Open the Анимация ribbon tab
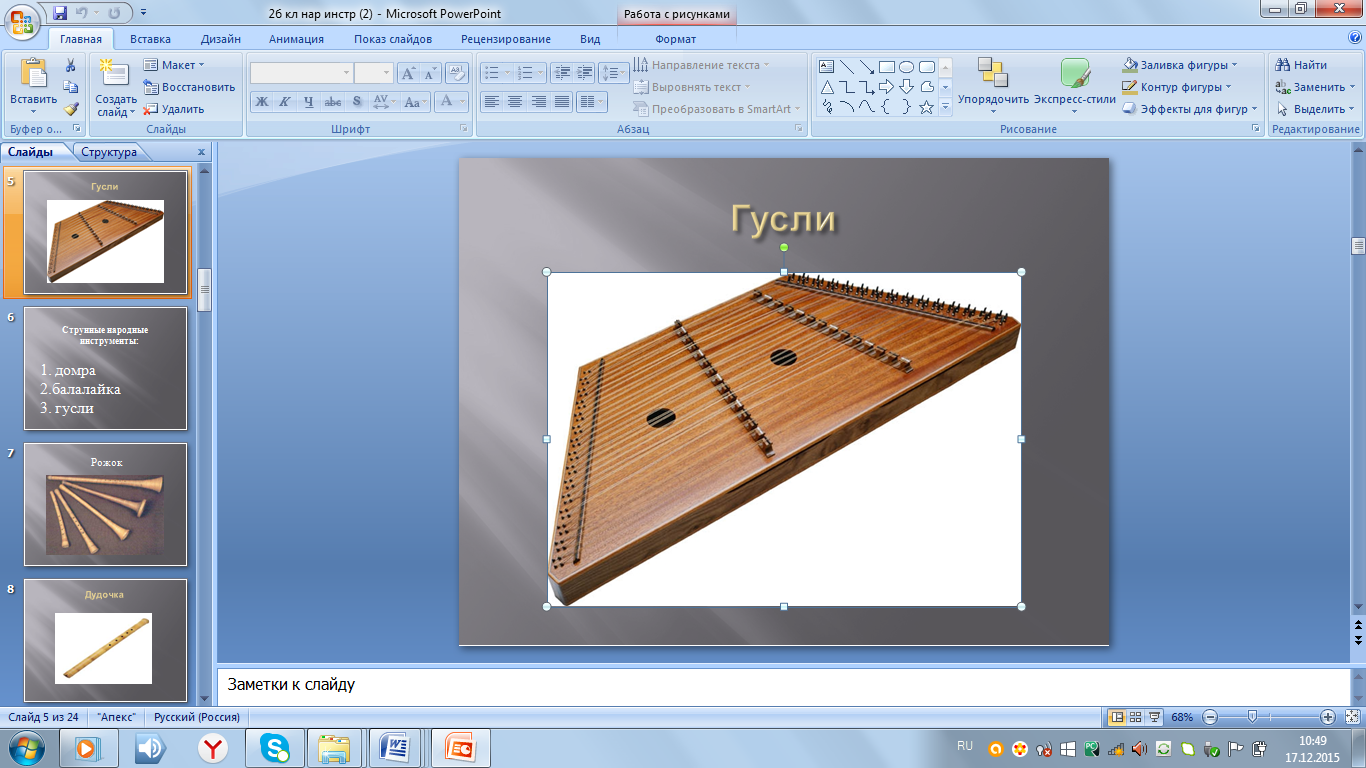Screen dimensions: 1366x768 pyautogui.click(x=296, y=39)
